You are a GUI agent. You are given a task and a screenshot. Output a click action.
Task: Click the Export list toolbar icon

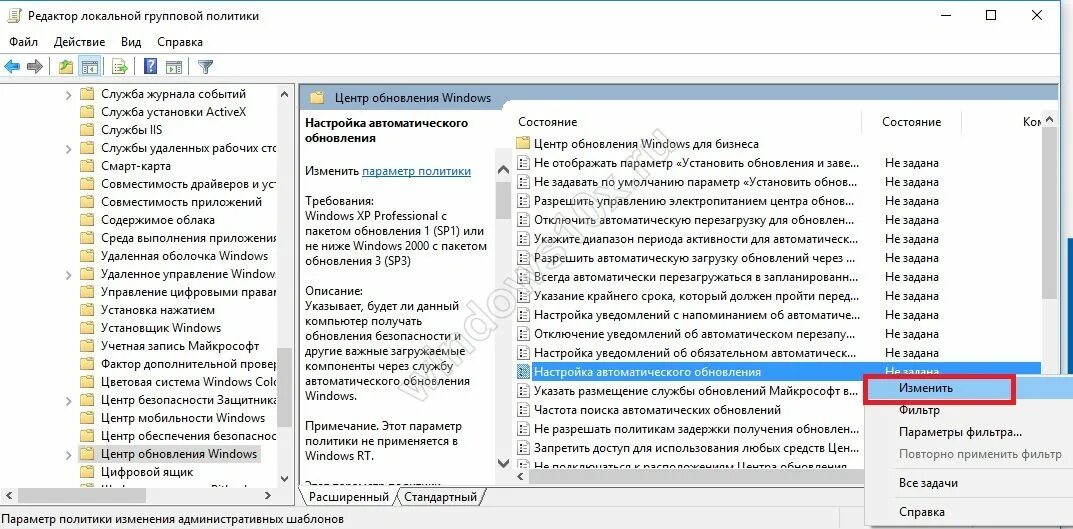pos(120,66)
